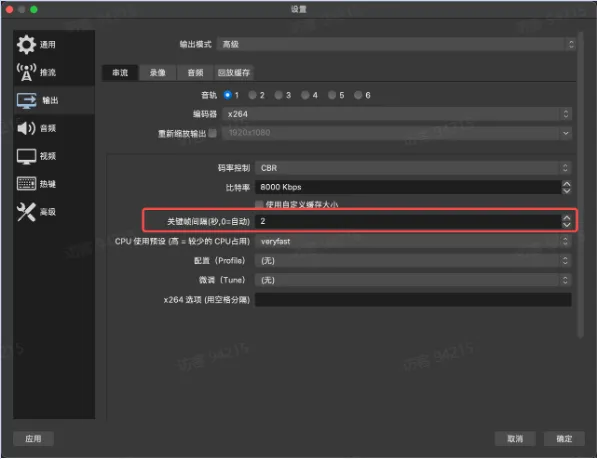Switch to the Audio (音频) tab
Image resolution: width=597 pixels, height=459 pixels.
pos(195,73)
